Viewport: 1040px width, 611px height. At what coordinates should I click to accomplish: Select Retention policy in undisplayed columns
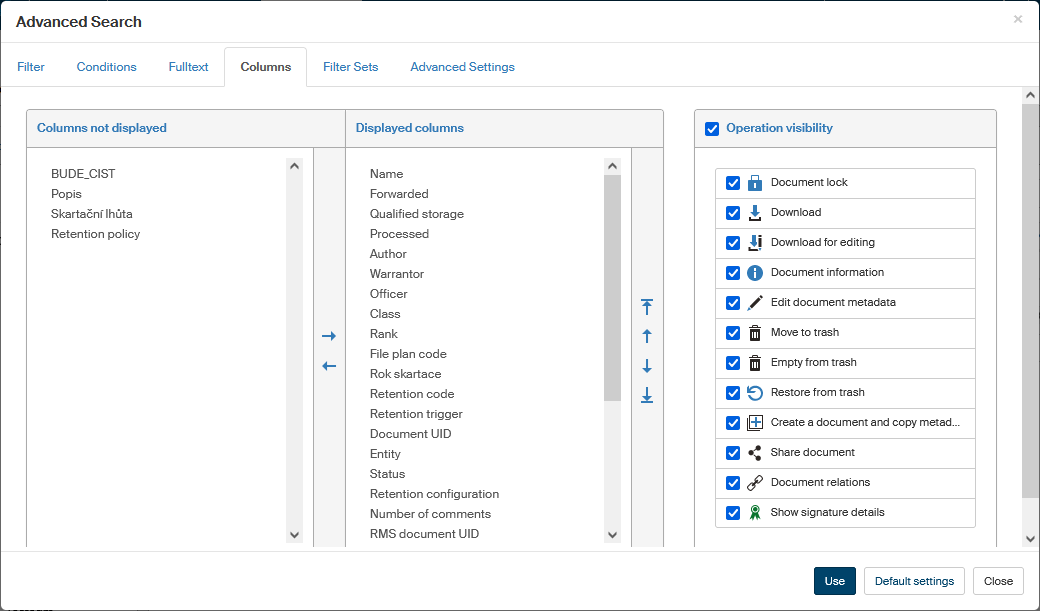[x=96, y=234]
